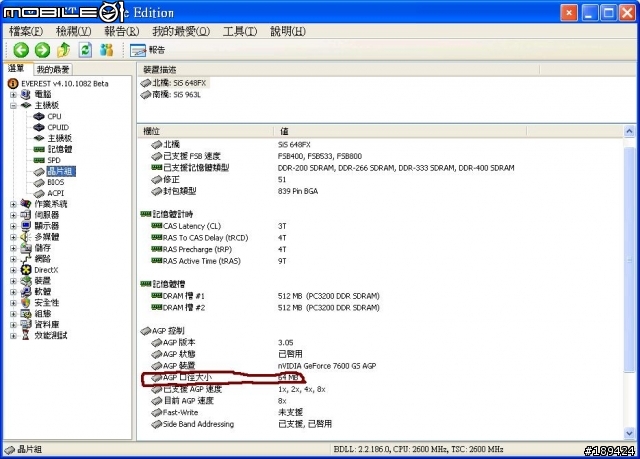The image size is (640, 459).
Task: Click the 顯示器 monitor icon in tree
Action: tap(26, 226)
